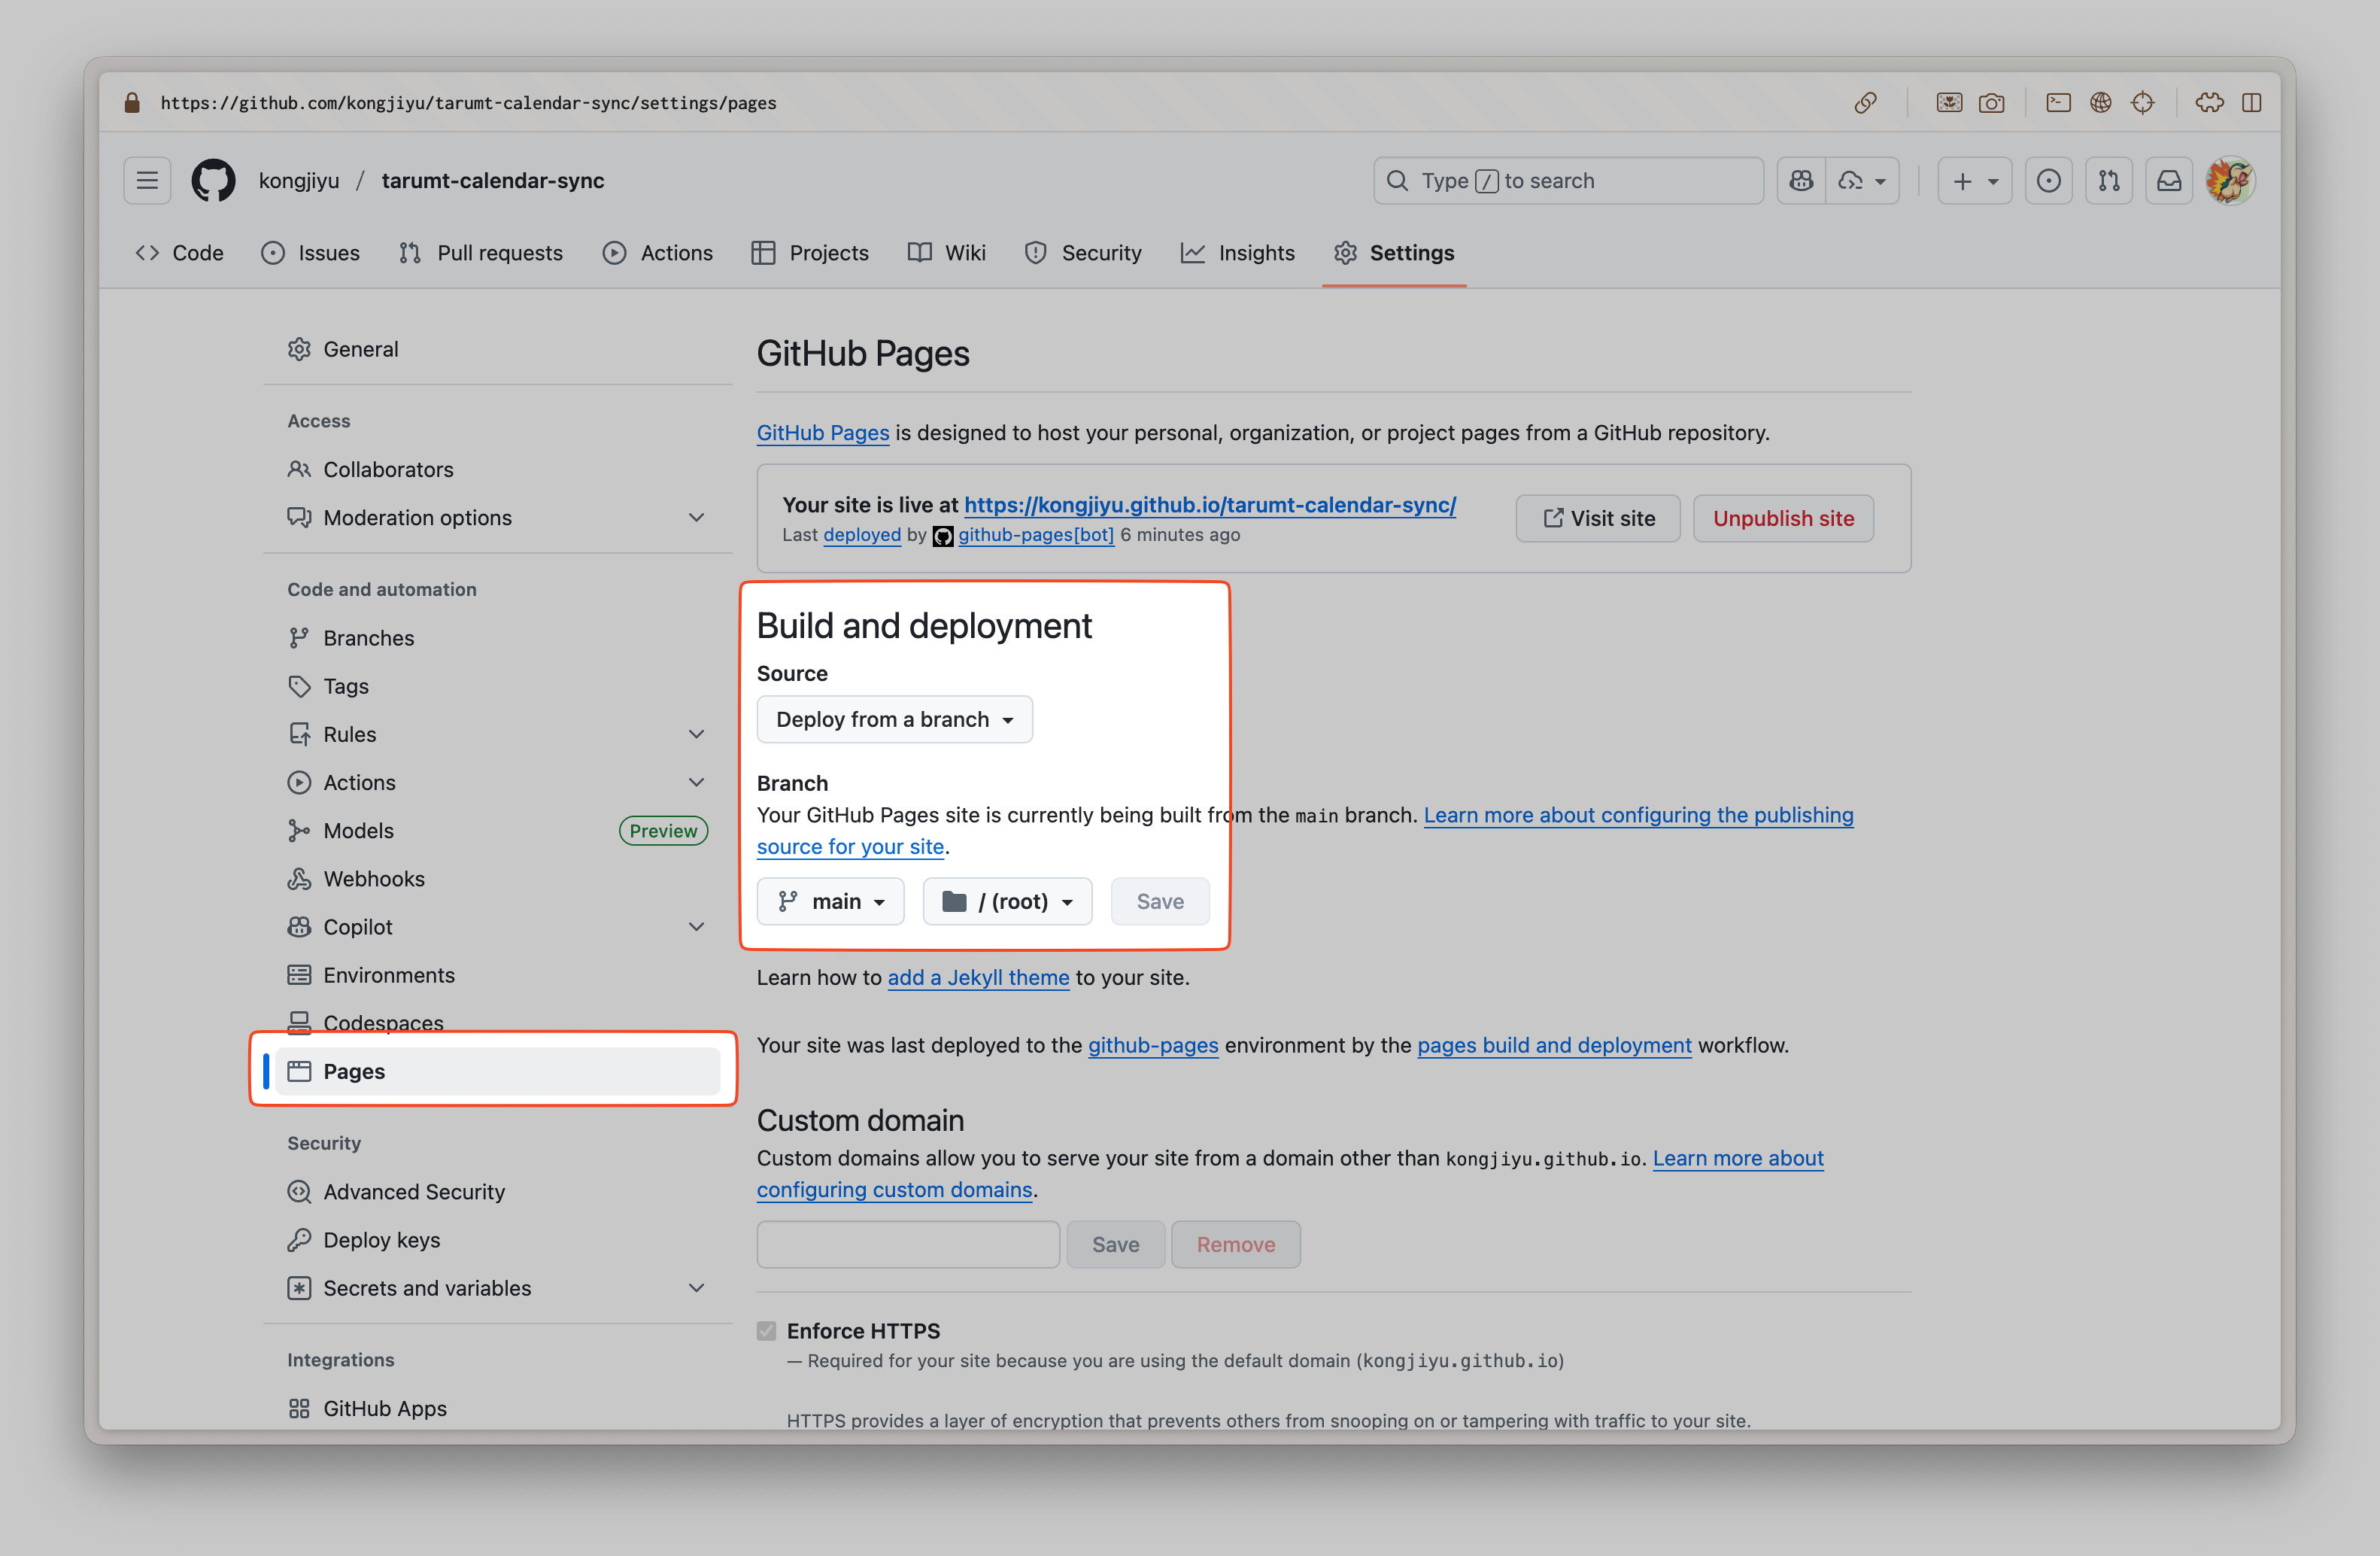Click the user profile avatar
The image size is (2380, 1556).
click(2229, 180)
